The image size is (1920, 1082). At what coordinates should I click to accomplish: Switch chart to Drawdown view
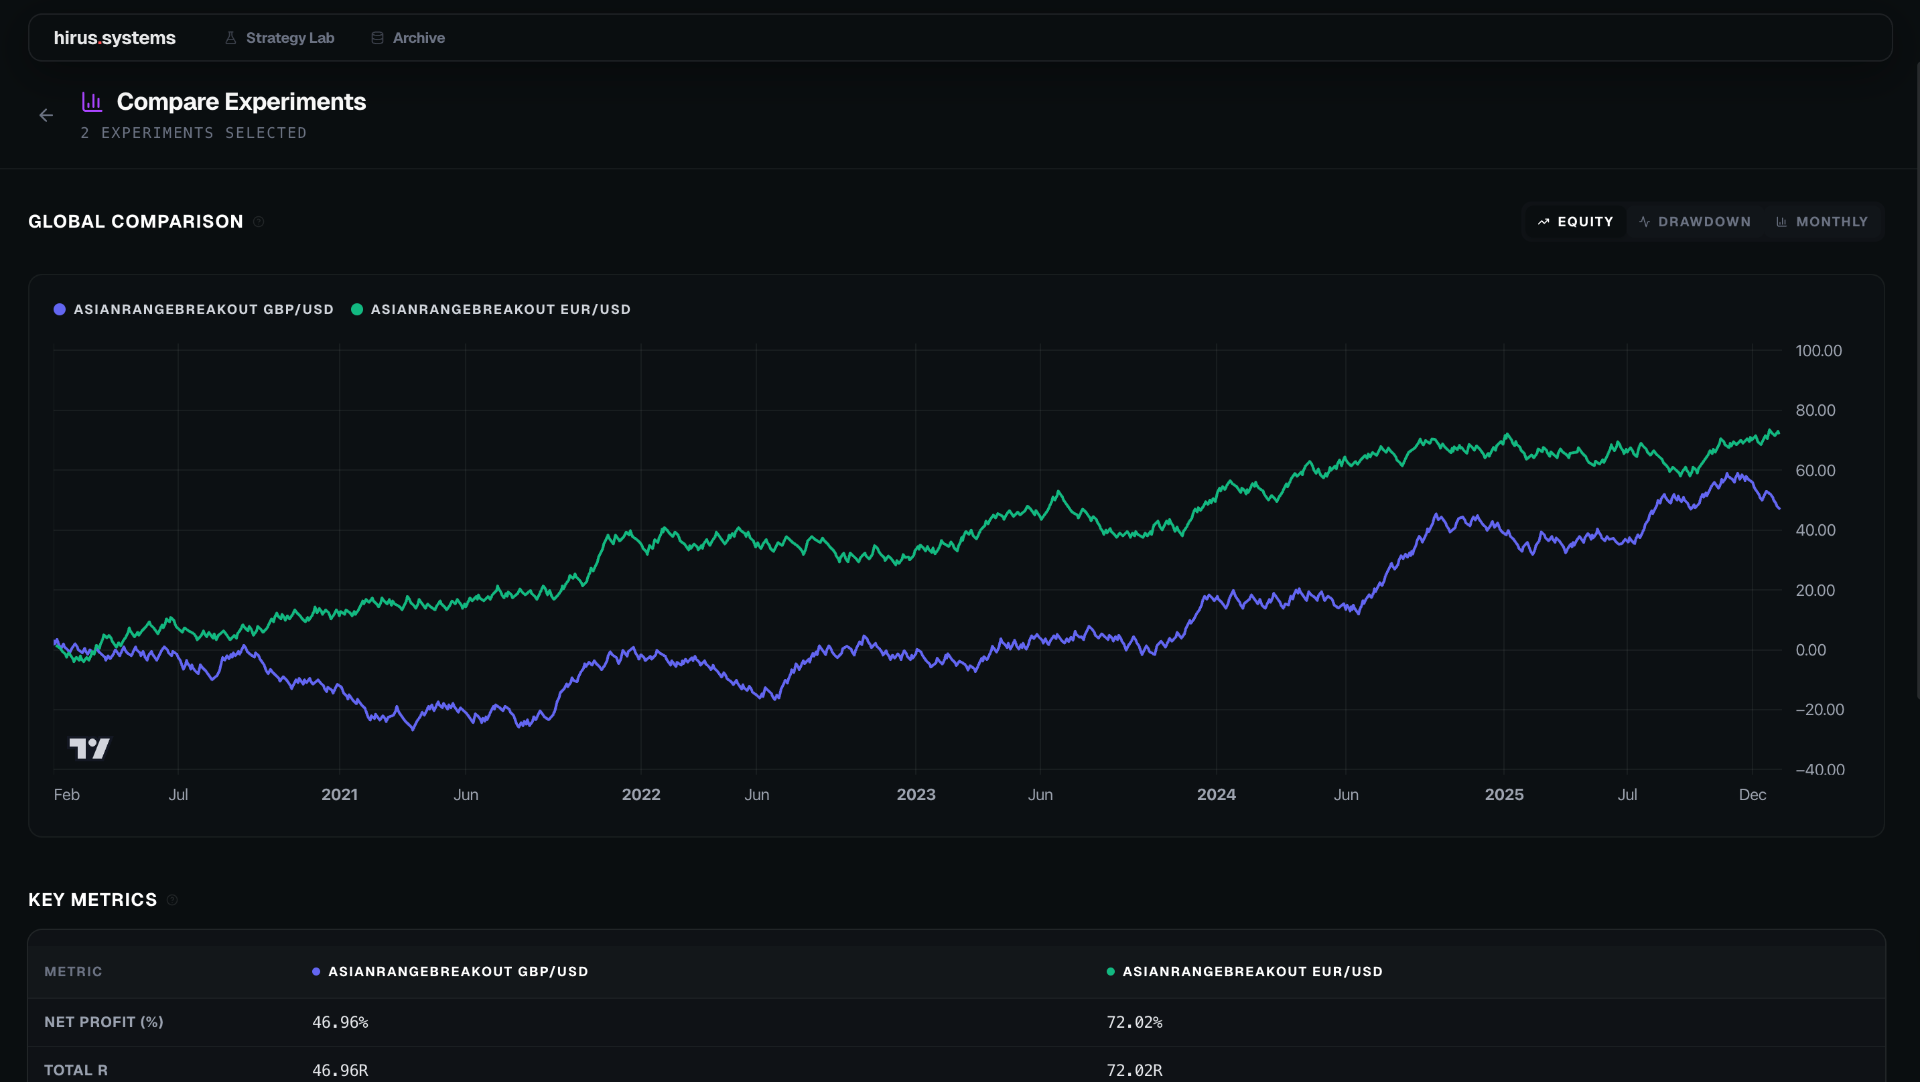[x=1695, y=222]
